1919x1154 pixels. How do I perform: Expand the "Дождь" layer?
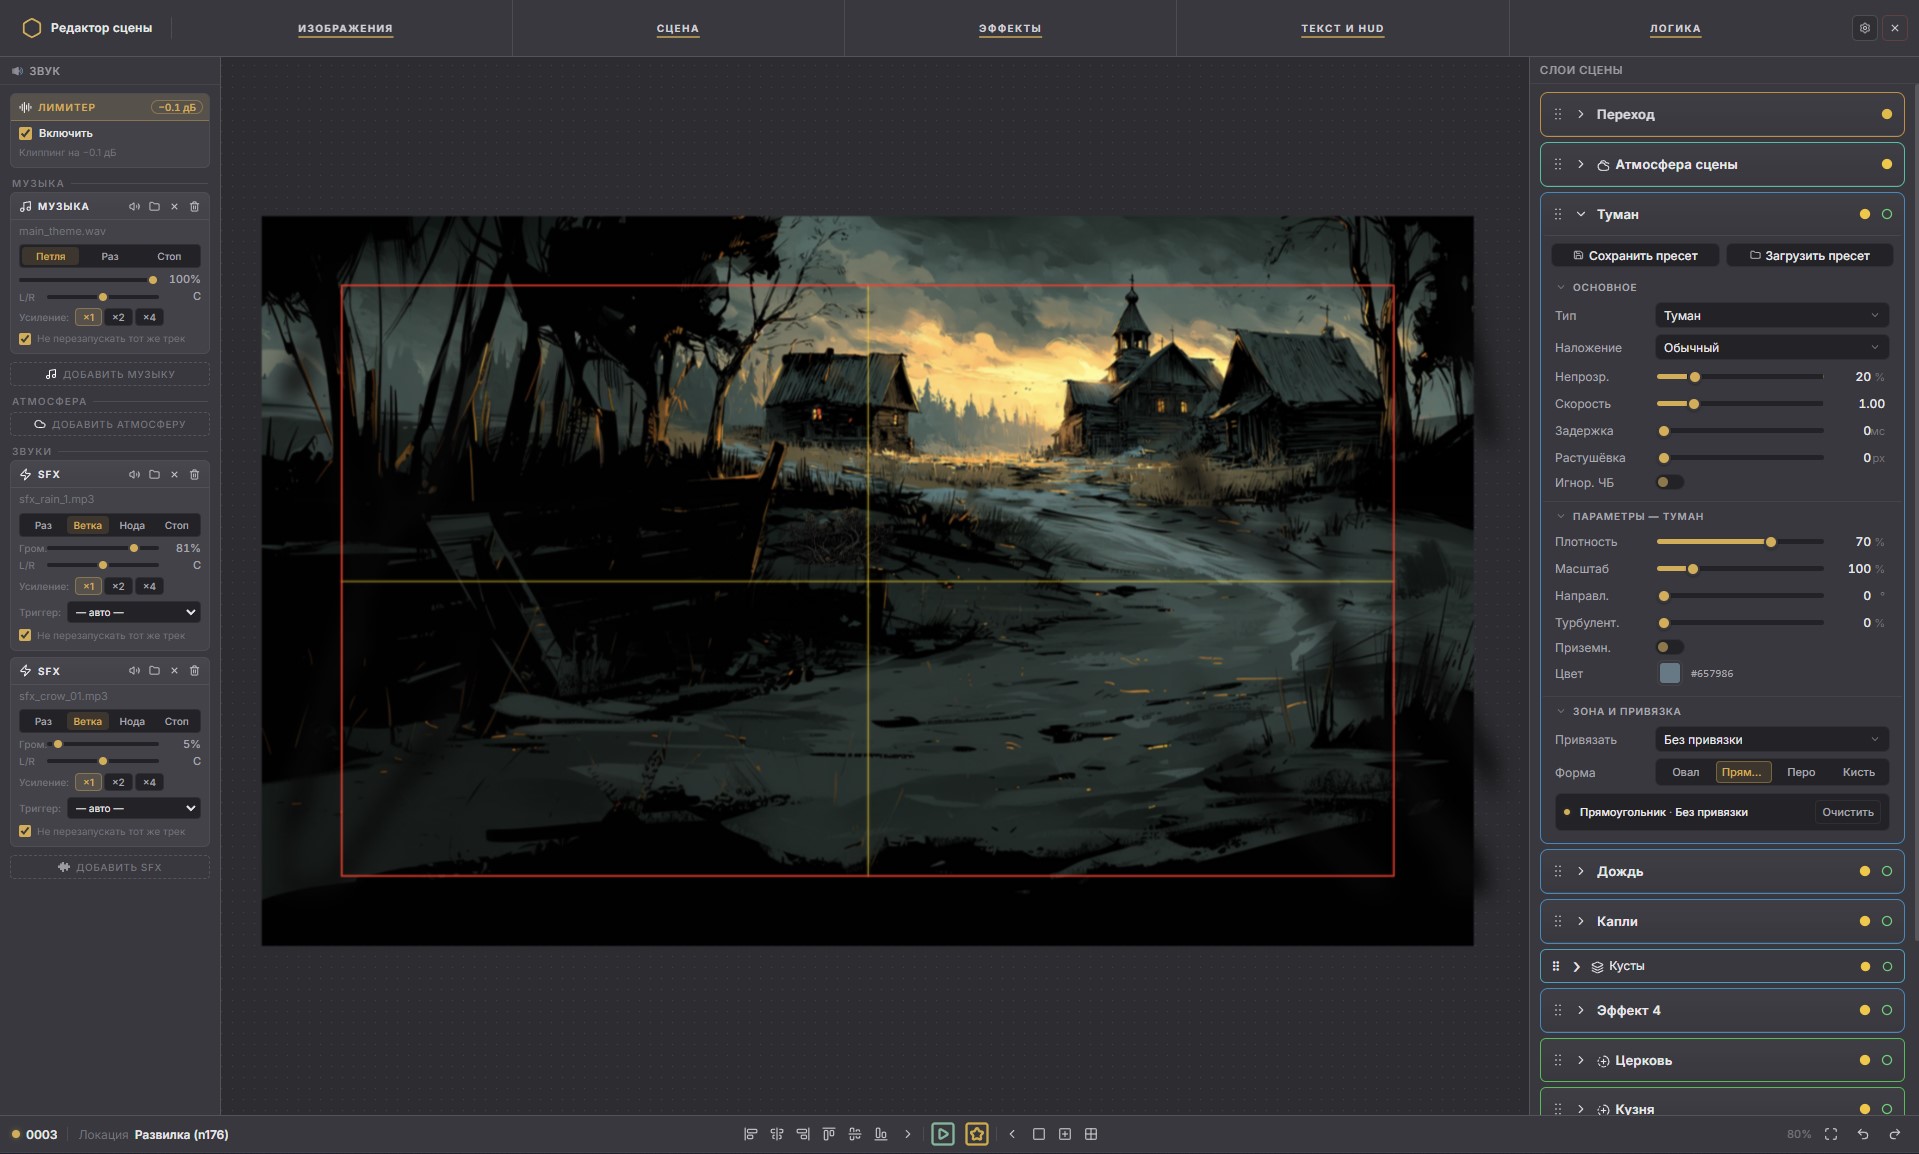1581,871
